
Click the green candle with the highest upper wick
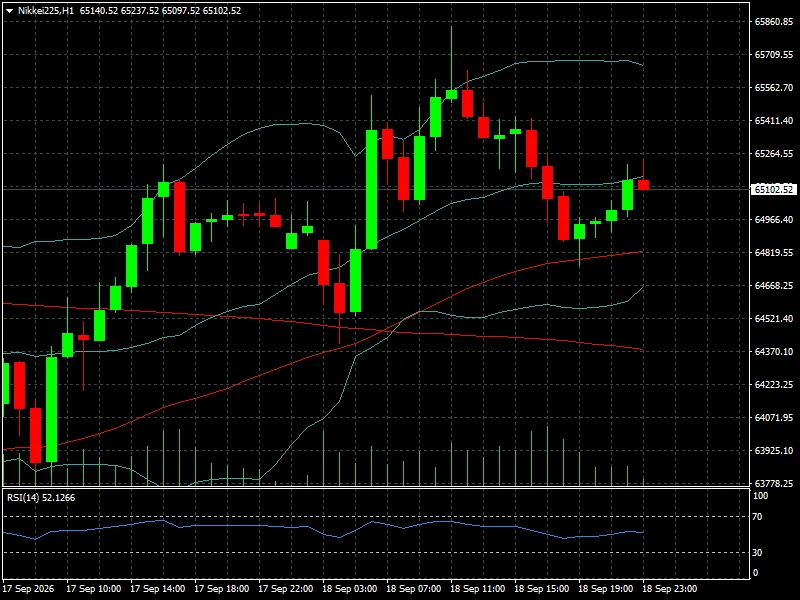coord(451,94)
